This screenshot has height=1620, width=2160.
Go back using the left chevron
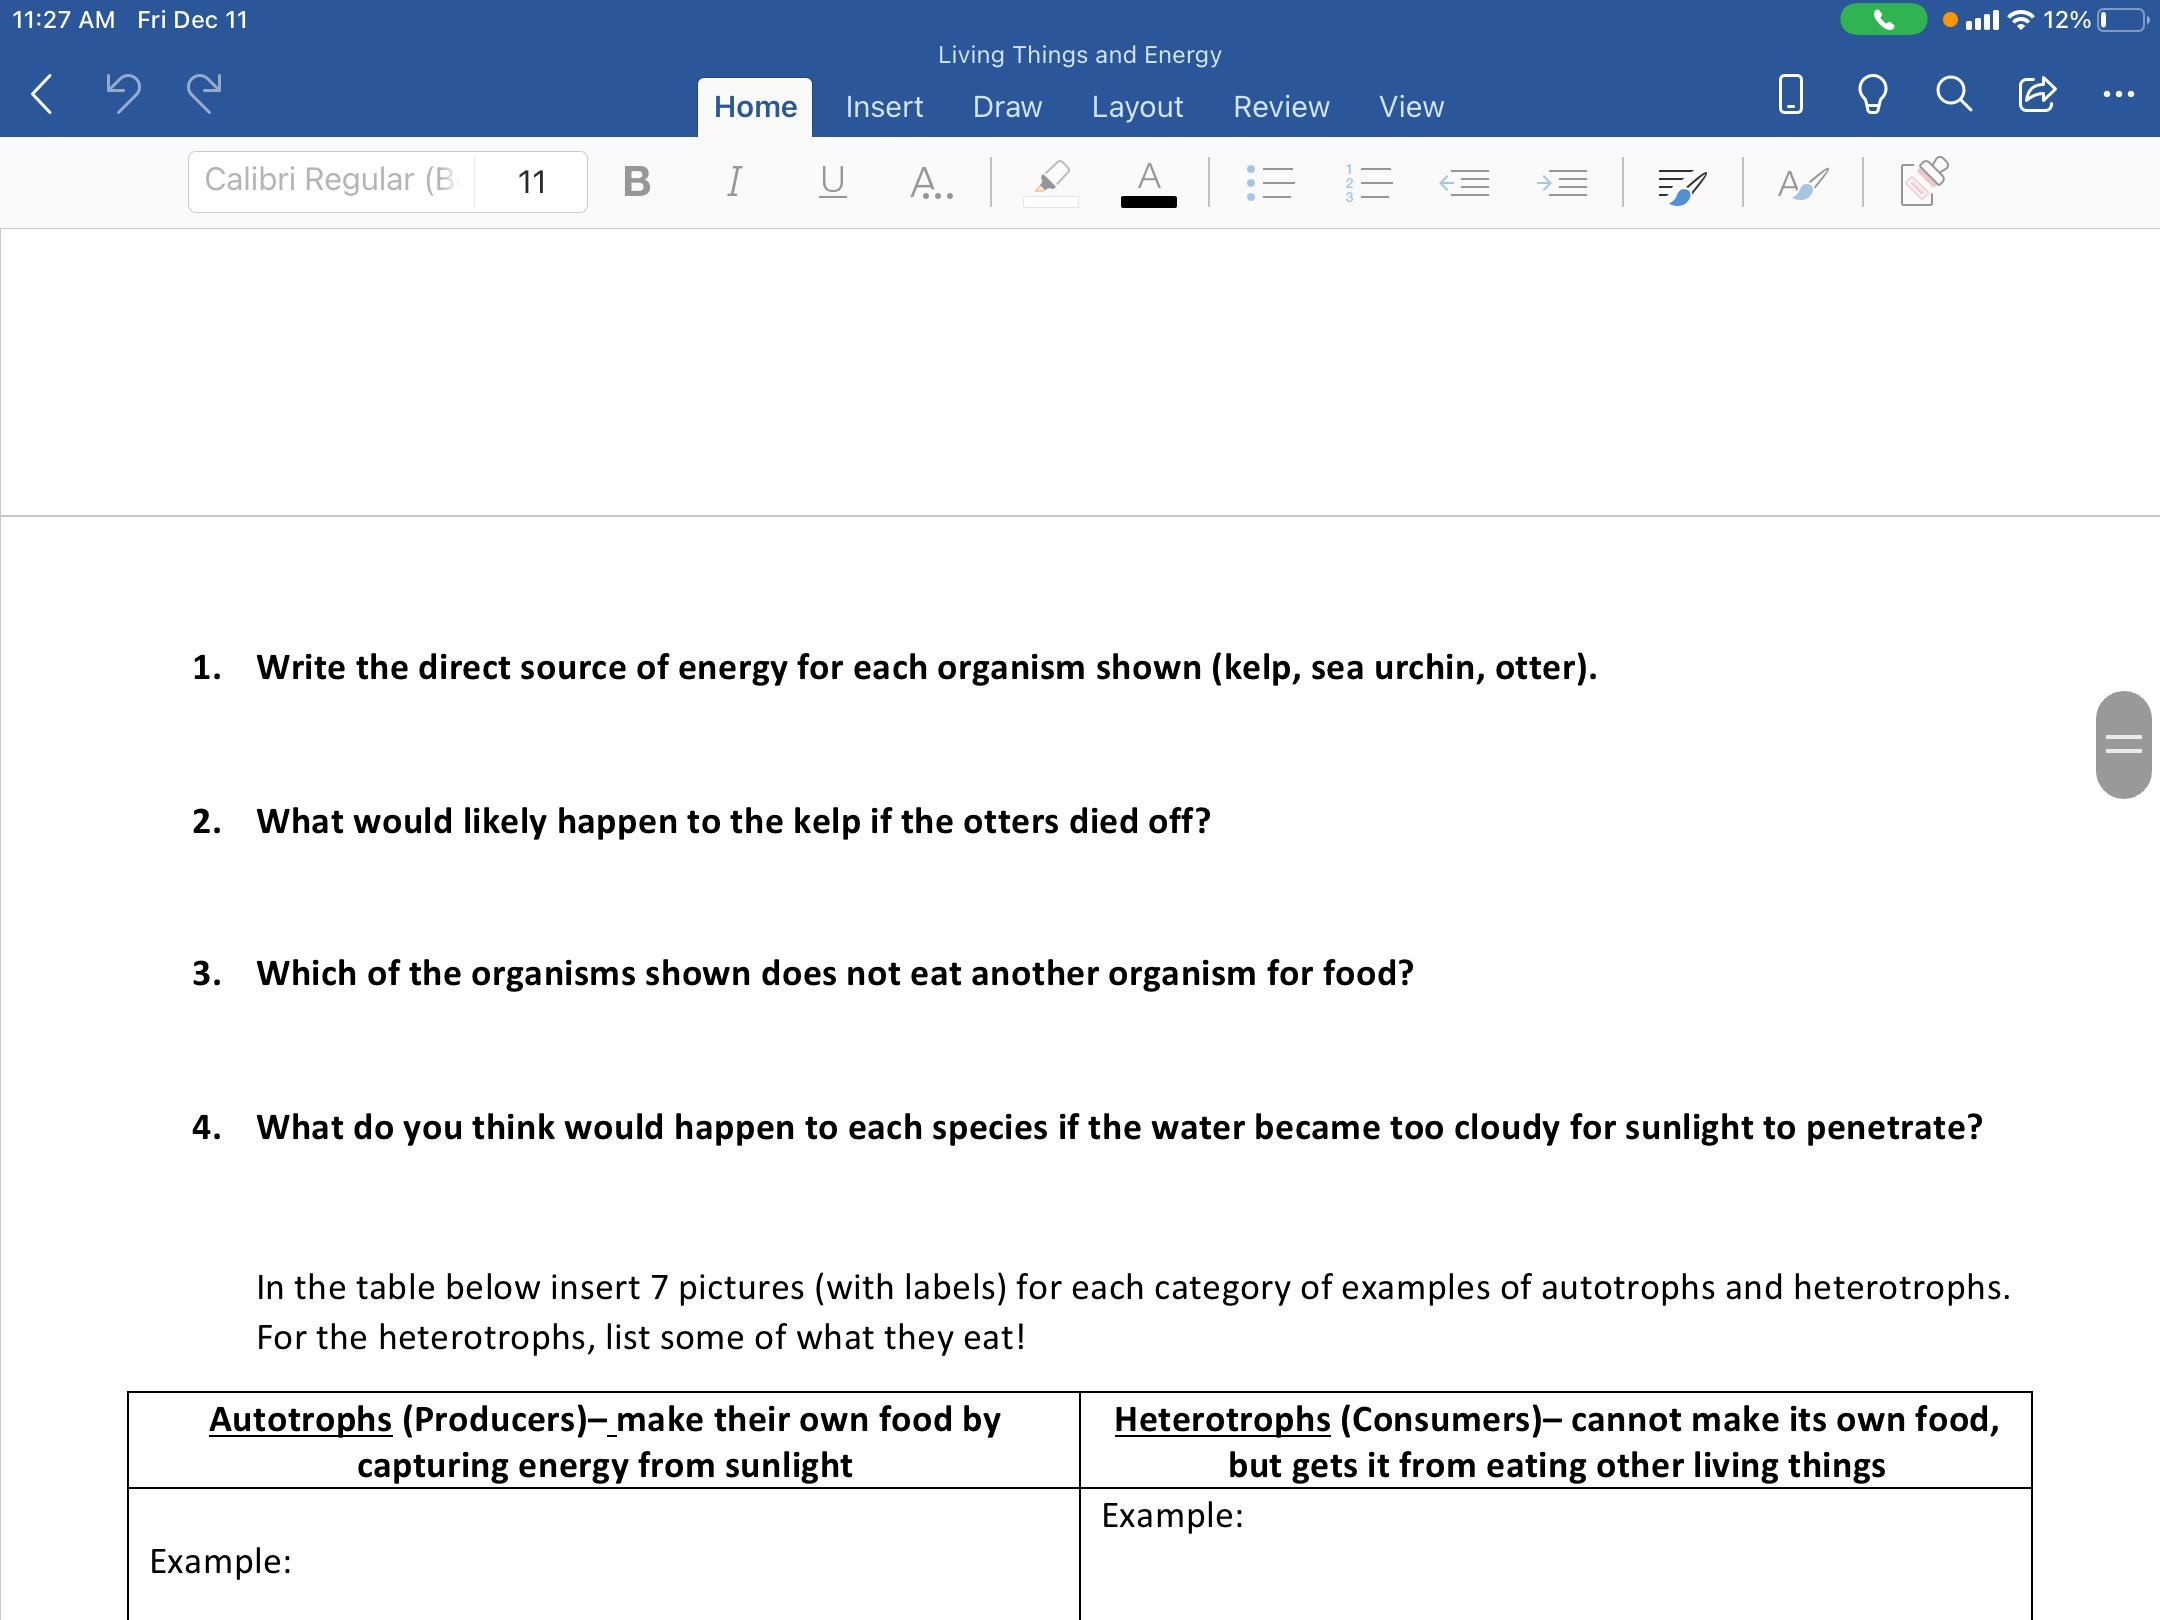pyautogui.click(x=42, y=94)
